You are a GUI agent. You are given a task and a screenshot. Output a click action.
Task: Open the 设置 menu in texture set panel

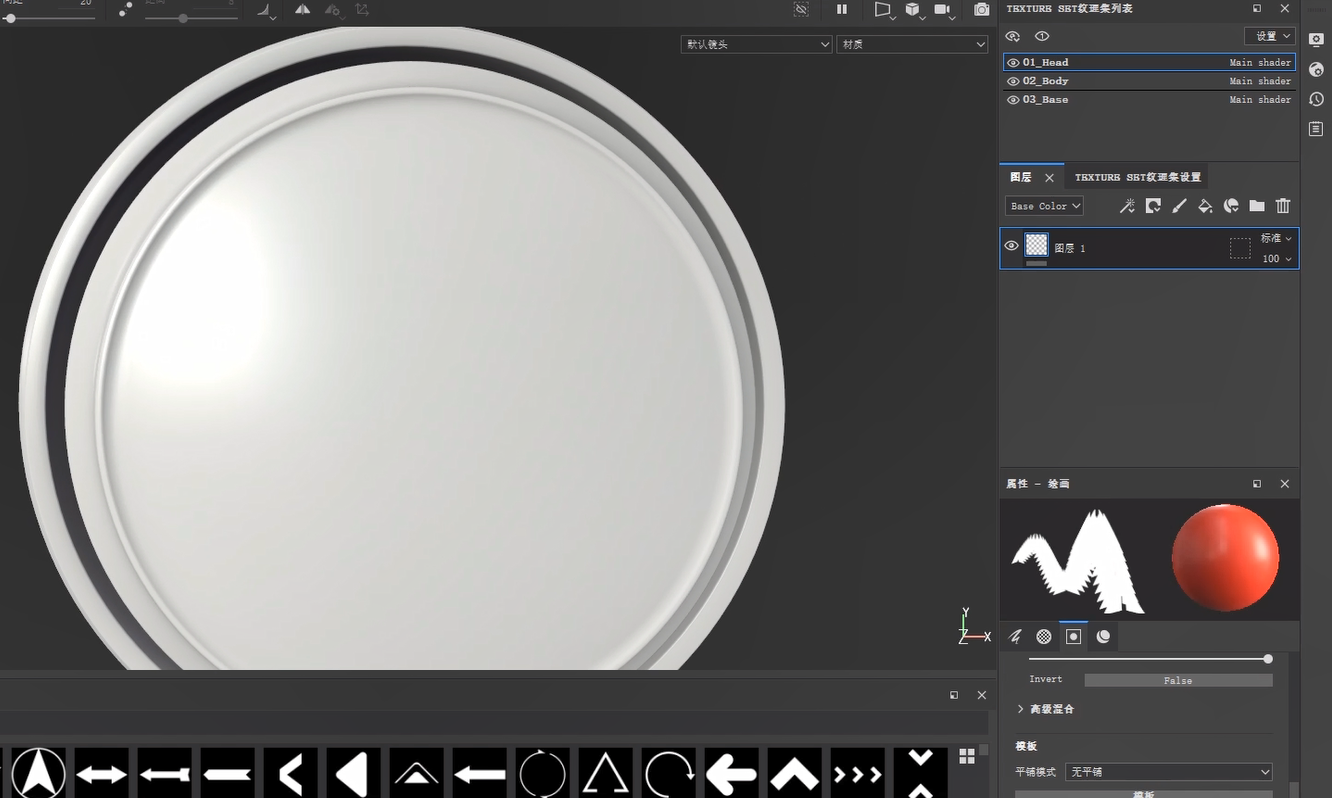coord(1268,35)
